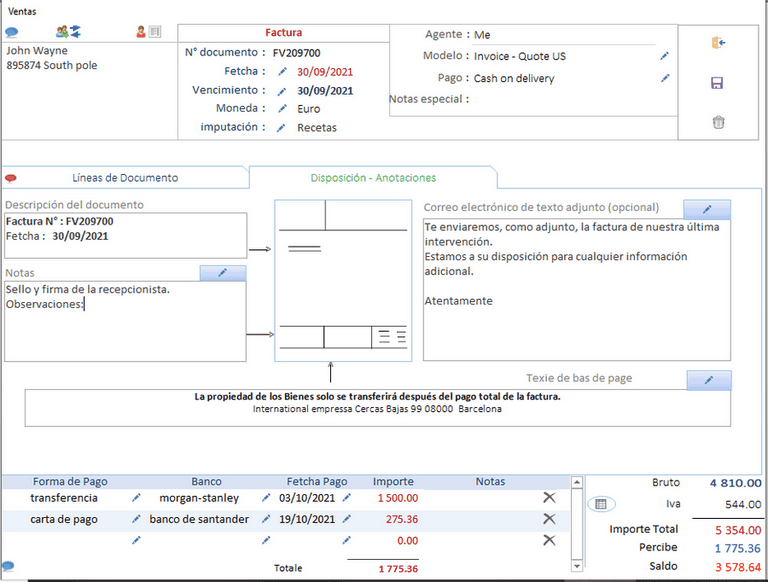Click the page layout preview diagram

coord(343,281)
